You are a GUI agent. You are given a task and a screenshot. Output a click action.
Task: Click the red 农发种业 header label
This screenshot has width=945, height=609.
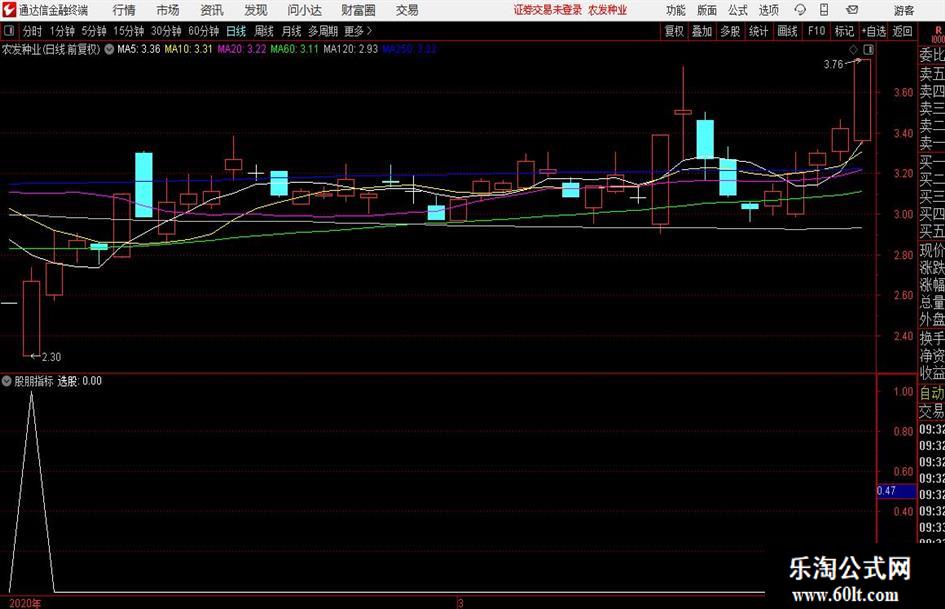[x=608, y=10]
